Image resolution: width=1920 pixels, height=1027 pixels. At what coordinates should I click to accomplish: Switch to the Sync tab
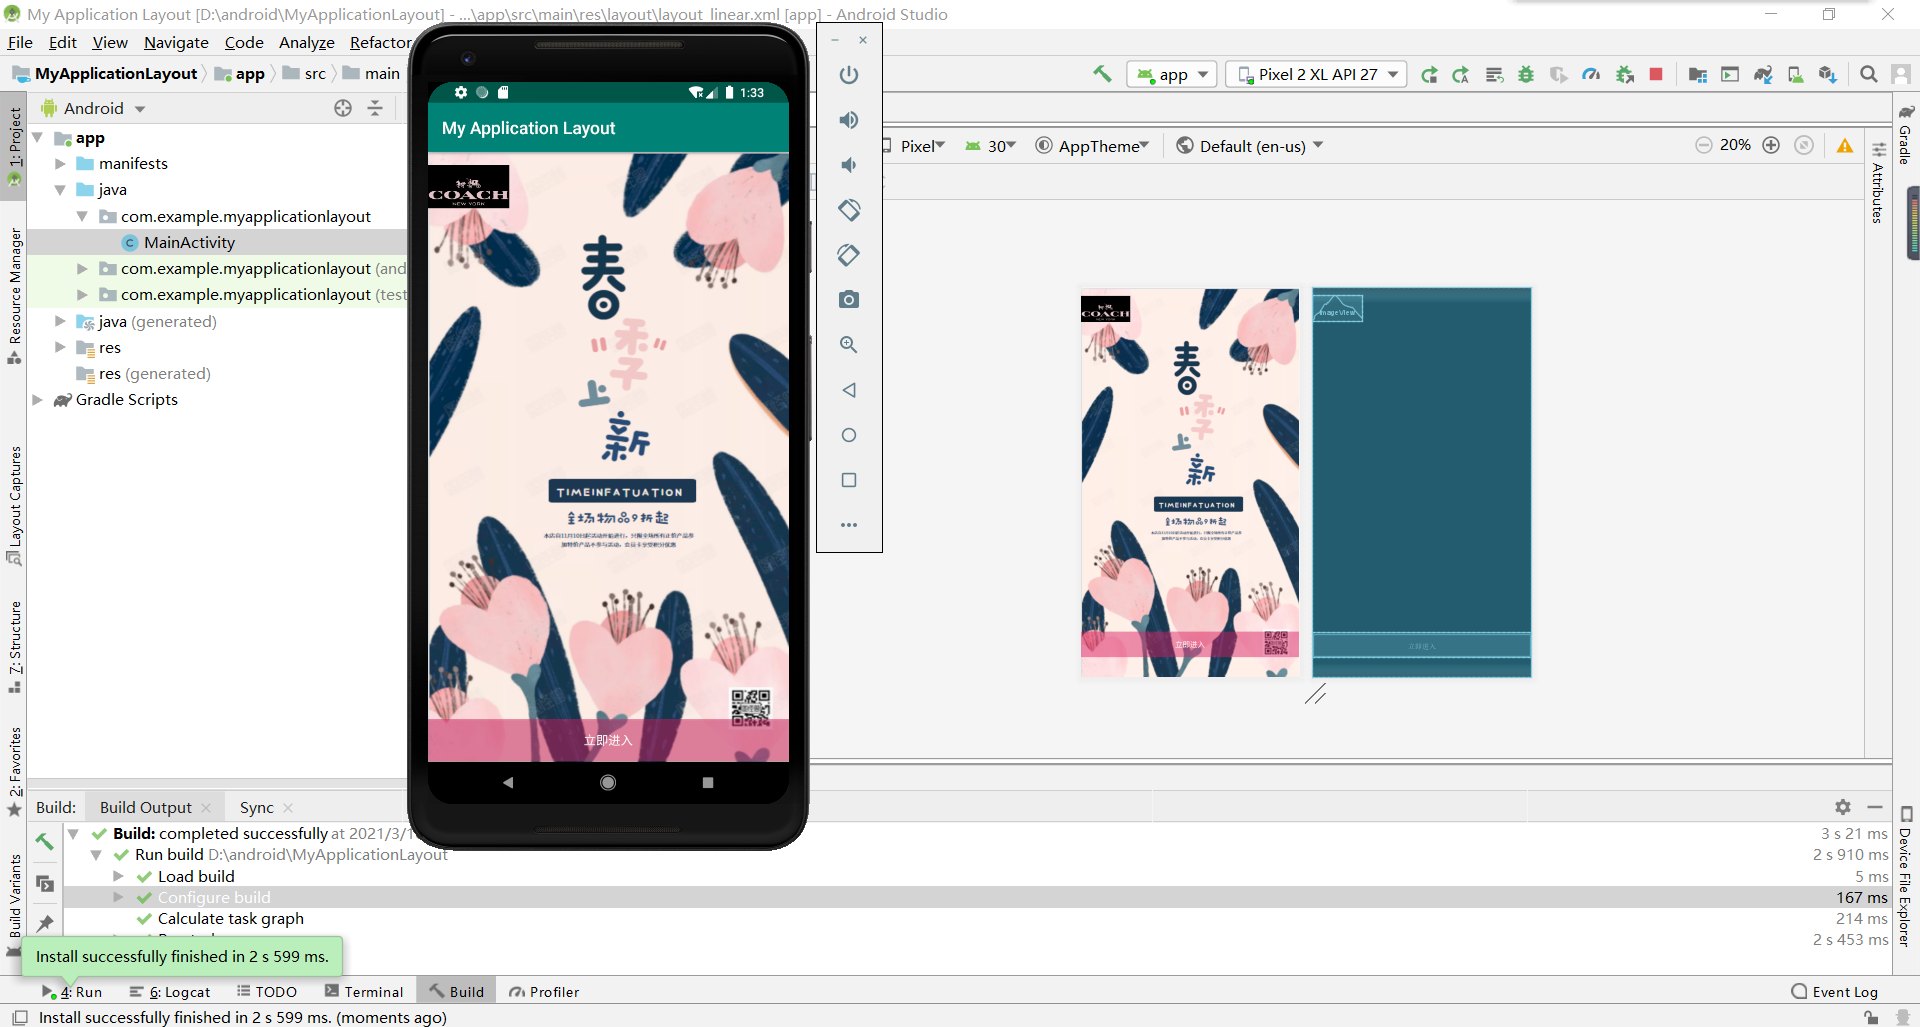pyautogui.click(x=257, y=807)
